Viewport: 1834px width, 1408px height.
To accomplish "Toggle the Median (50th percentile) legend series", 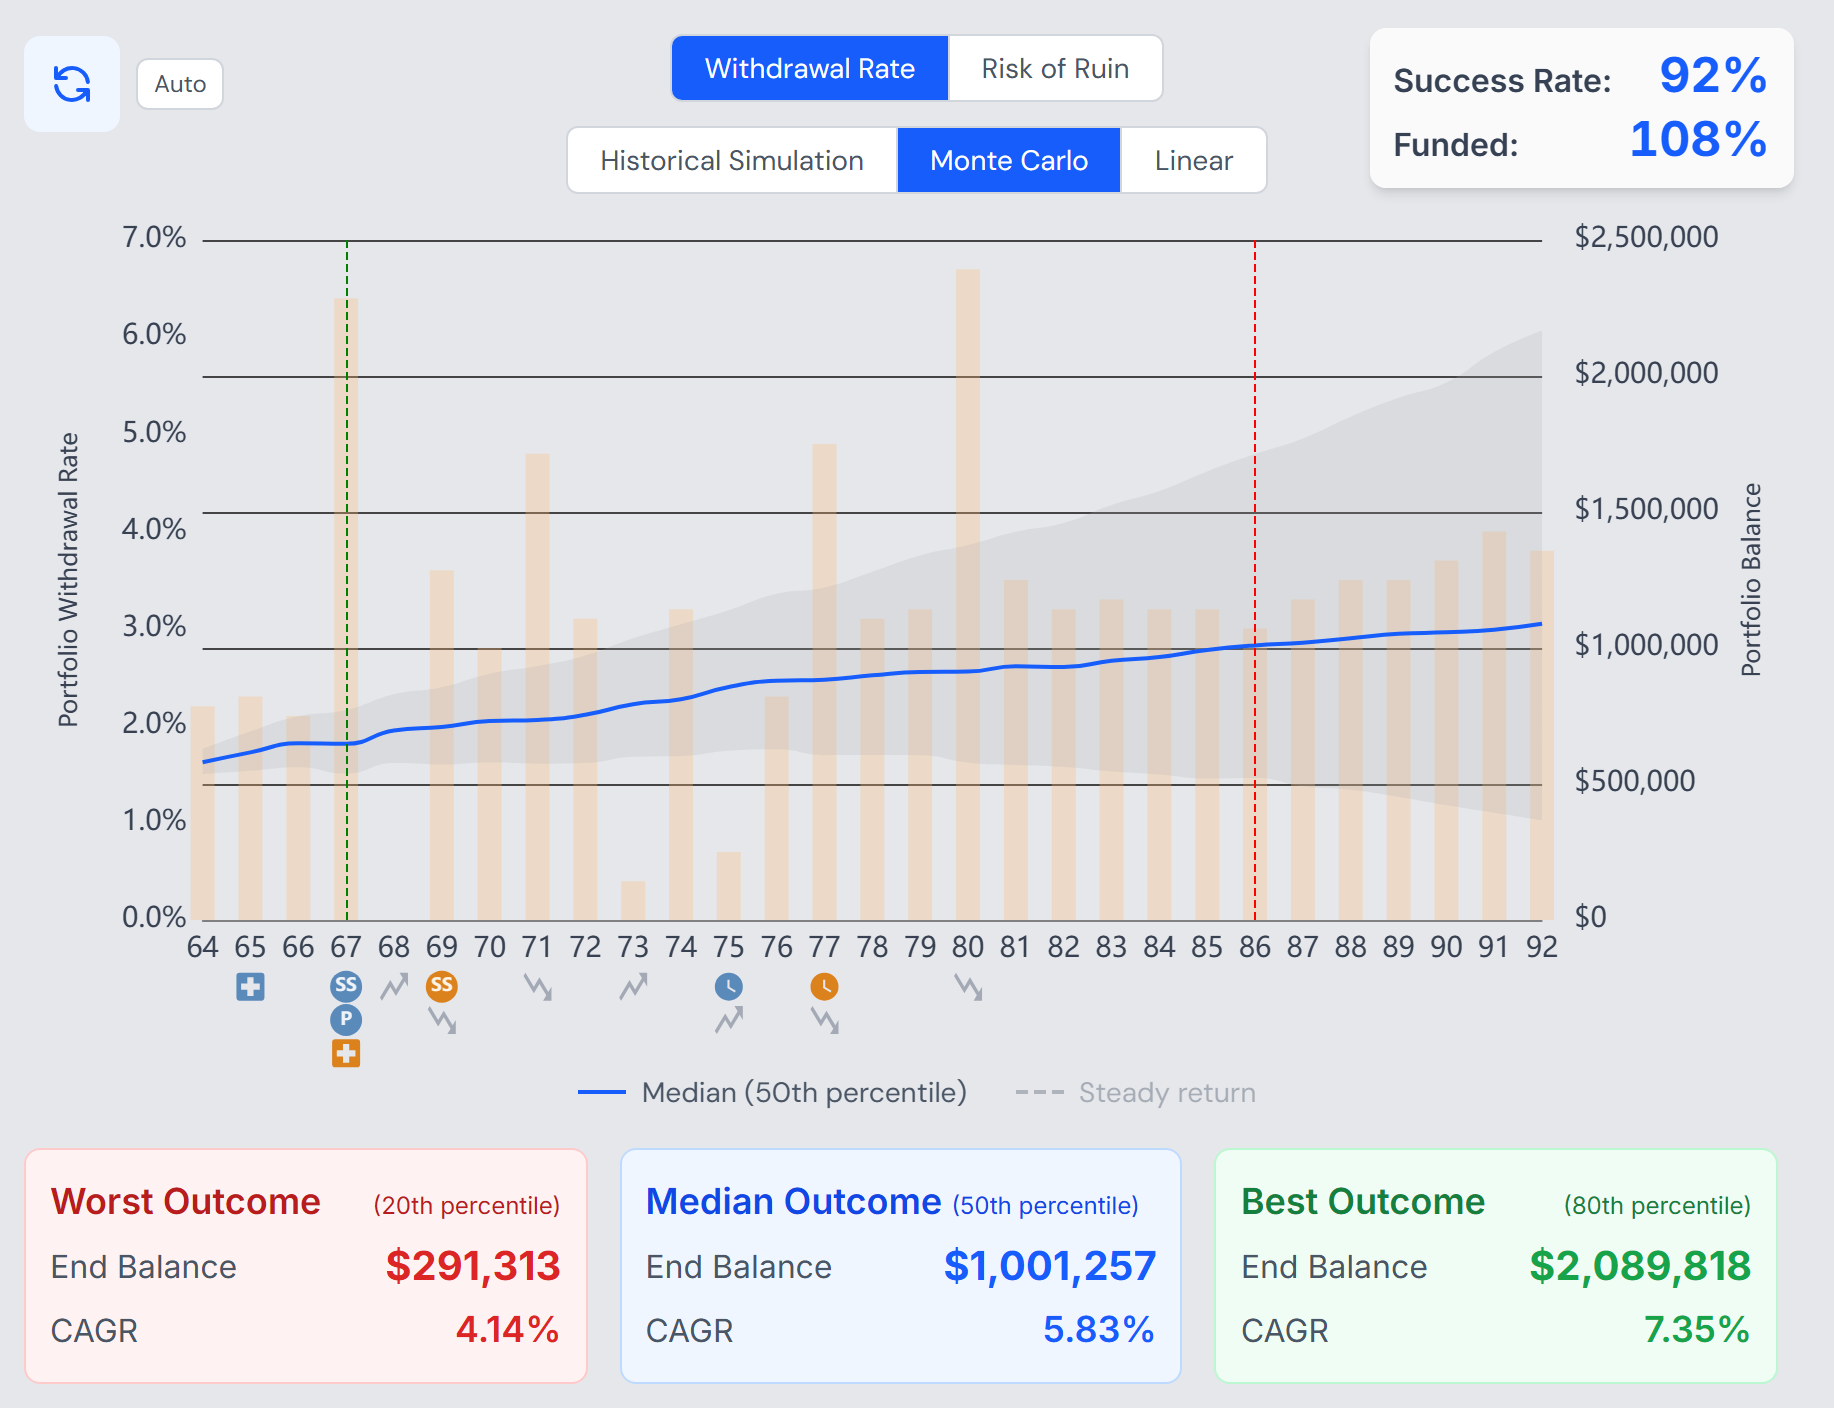I will 772,1092.
